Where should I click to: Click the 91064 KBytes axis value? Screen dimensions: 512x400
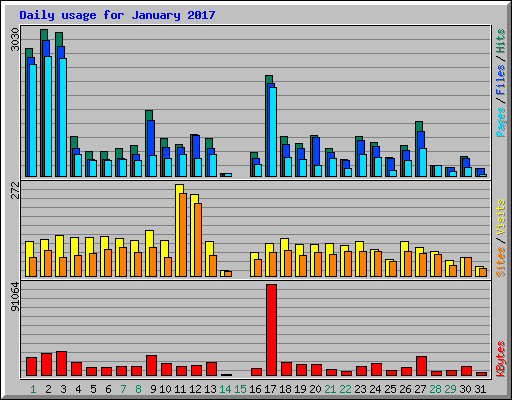[15, 297]
